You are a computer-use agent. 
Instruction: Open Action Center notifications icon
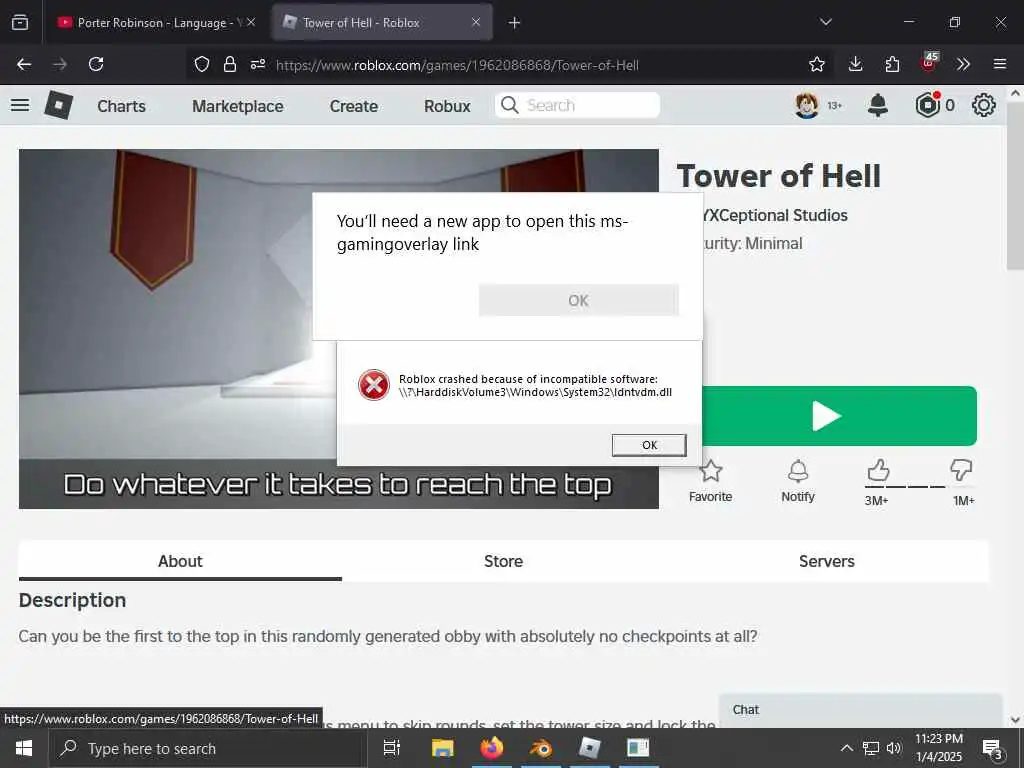993,748
